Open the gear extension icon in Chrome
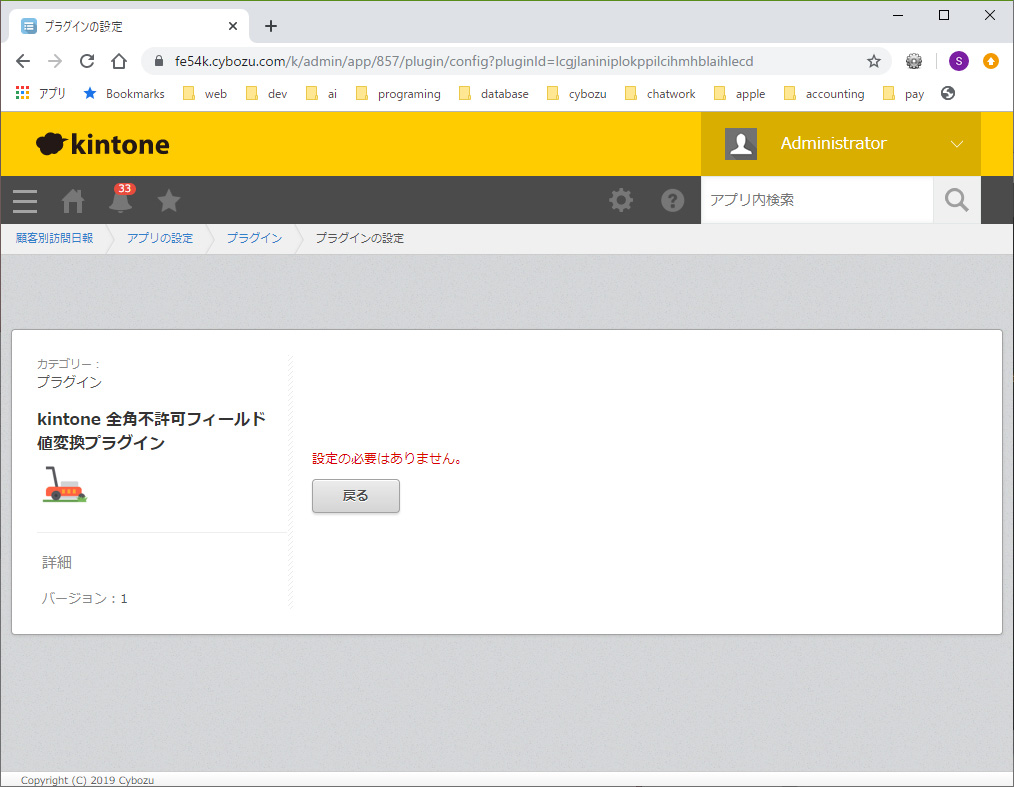The height and width of the screenshot is (787, 1014). [x=914, y=61]
